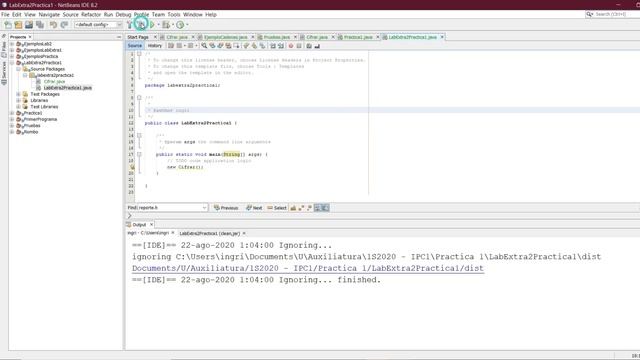
Task: Select the PrimerPrograma project in tree
Action: pos(40,119)
